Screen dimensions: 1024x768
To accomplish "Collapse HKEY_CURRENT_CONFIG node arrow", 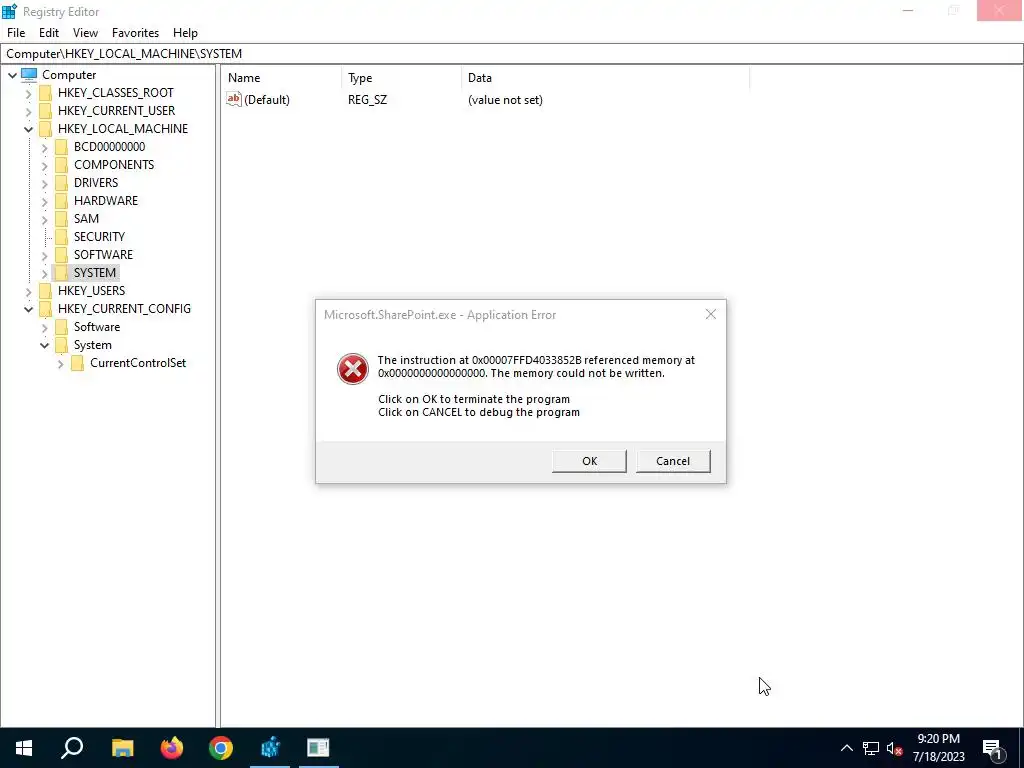I will click(x=28, y=309).
